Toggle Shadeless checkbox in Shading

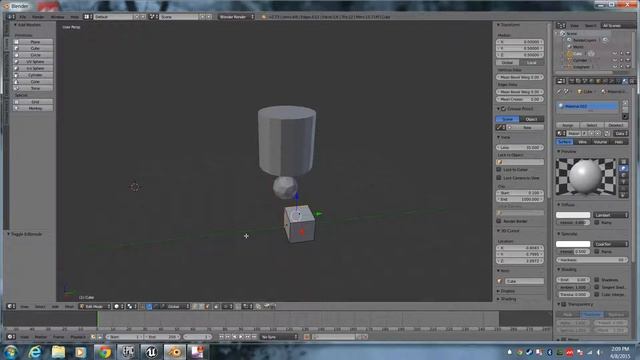(597, 280)
